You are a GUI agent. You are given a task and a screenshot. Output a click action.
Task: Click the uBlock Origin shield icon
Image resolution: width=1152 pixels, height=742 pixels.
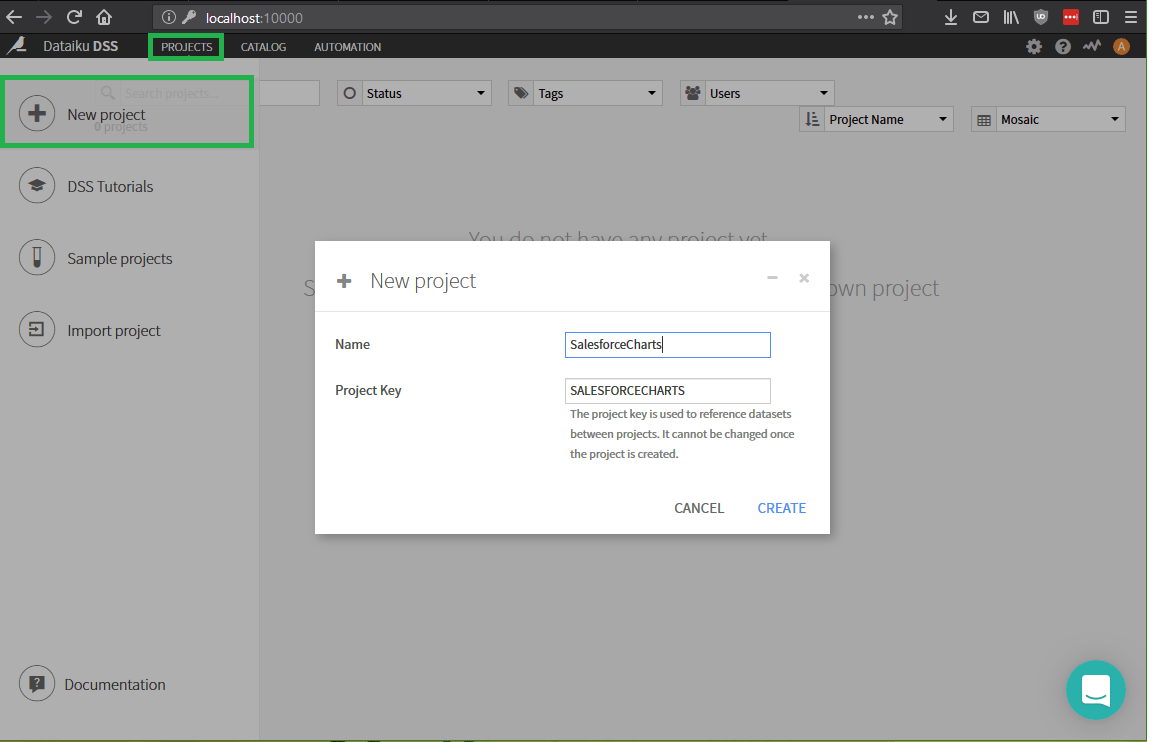[1041, 16]
